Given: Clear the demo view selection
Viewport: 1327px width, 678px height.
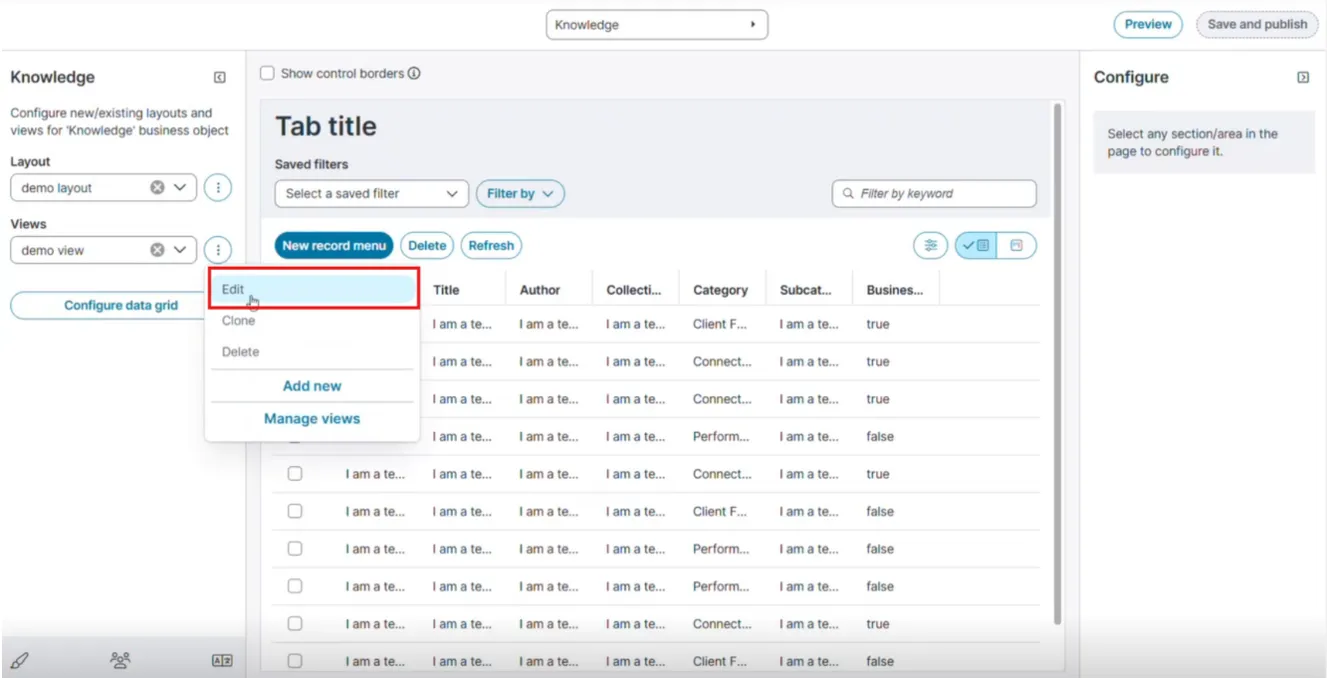Looking at the screenshot, I should (157, 250).
